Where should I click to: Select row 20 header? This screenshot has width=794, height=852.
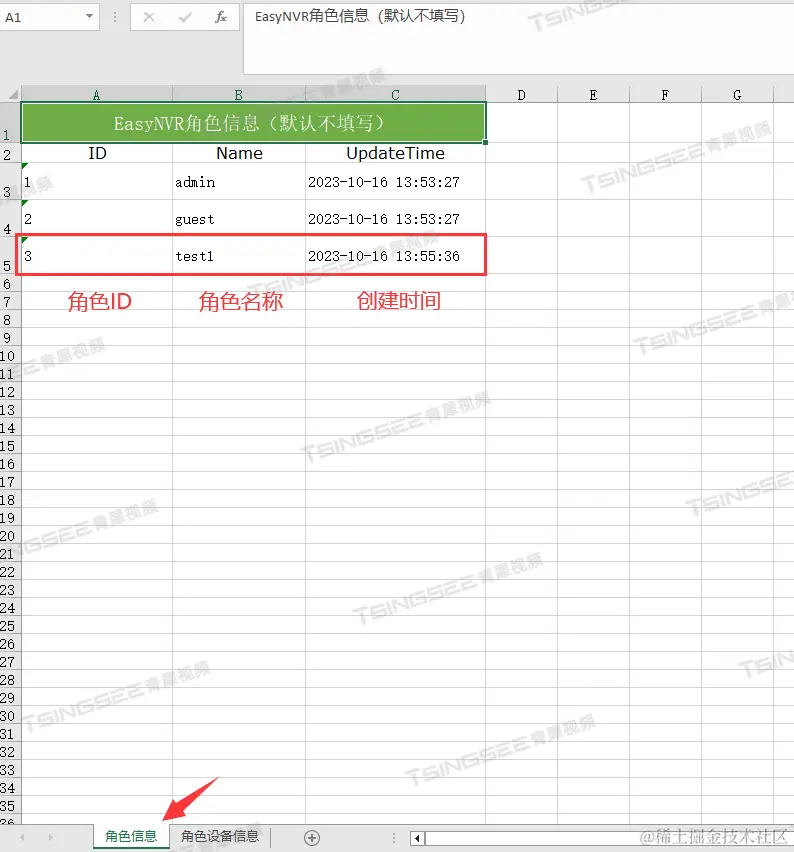click(x=10, y=535)
